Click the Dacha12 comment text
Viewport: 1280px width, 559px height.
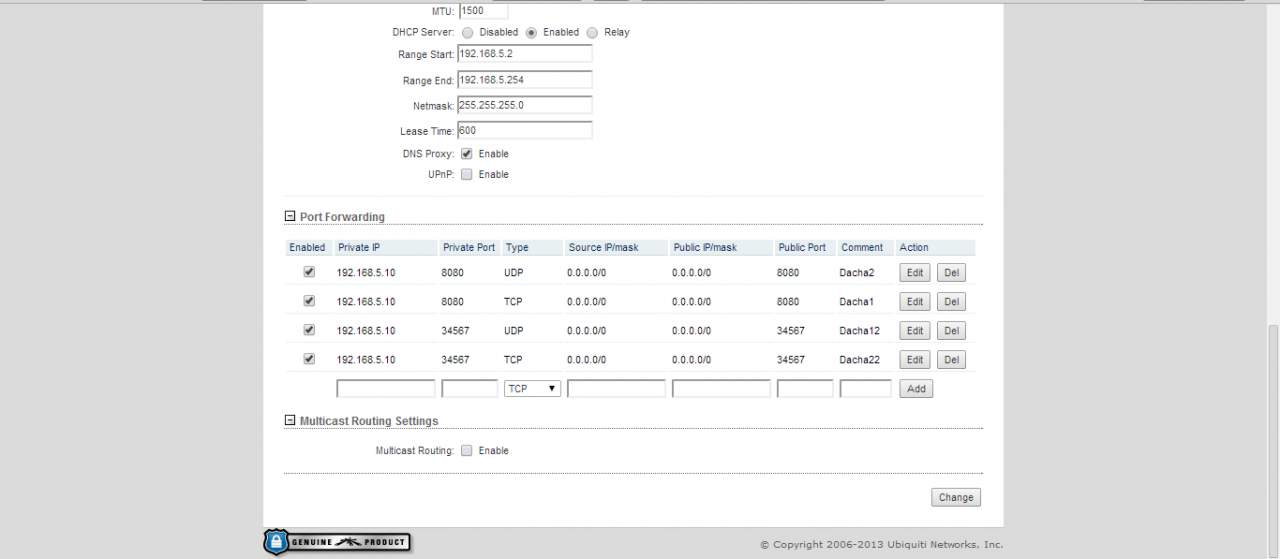(x=859, y=331)
